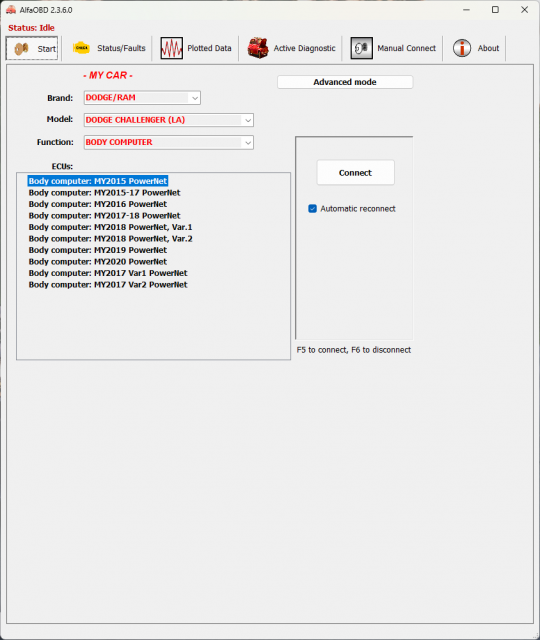Click the Start key icon
Screen dimensions: 540x640
pos(21,49)
